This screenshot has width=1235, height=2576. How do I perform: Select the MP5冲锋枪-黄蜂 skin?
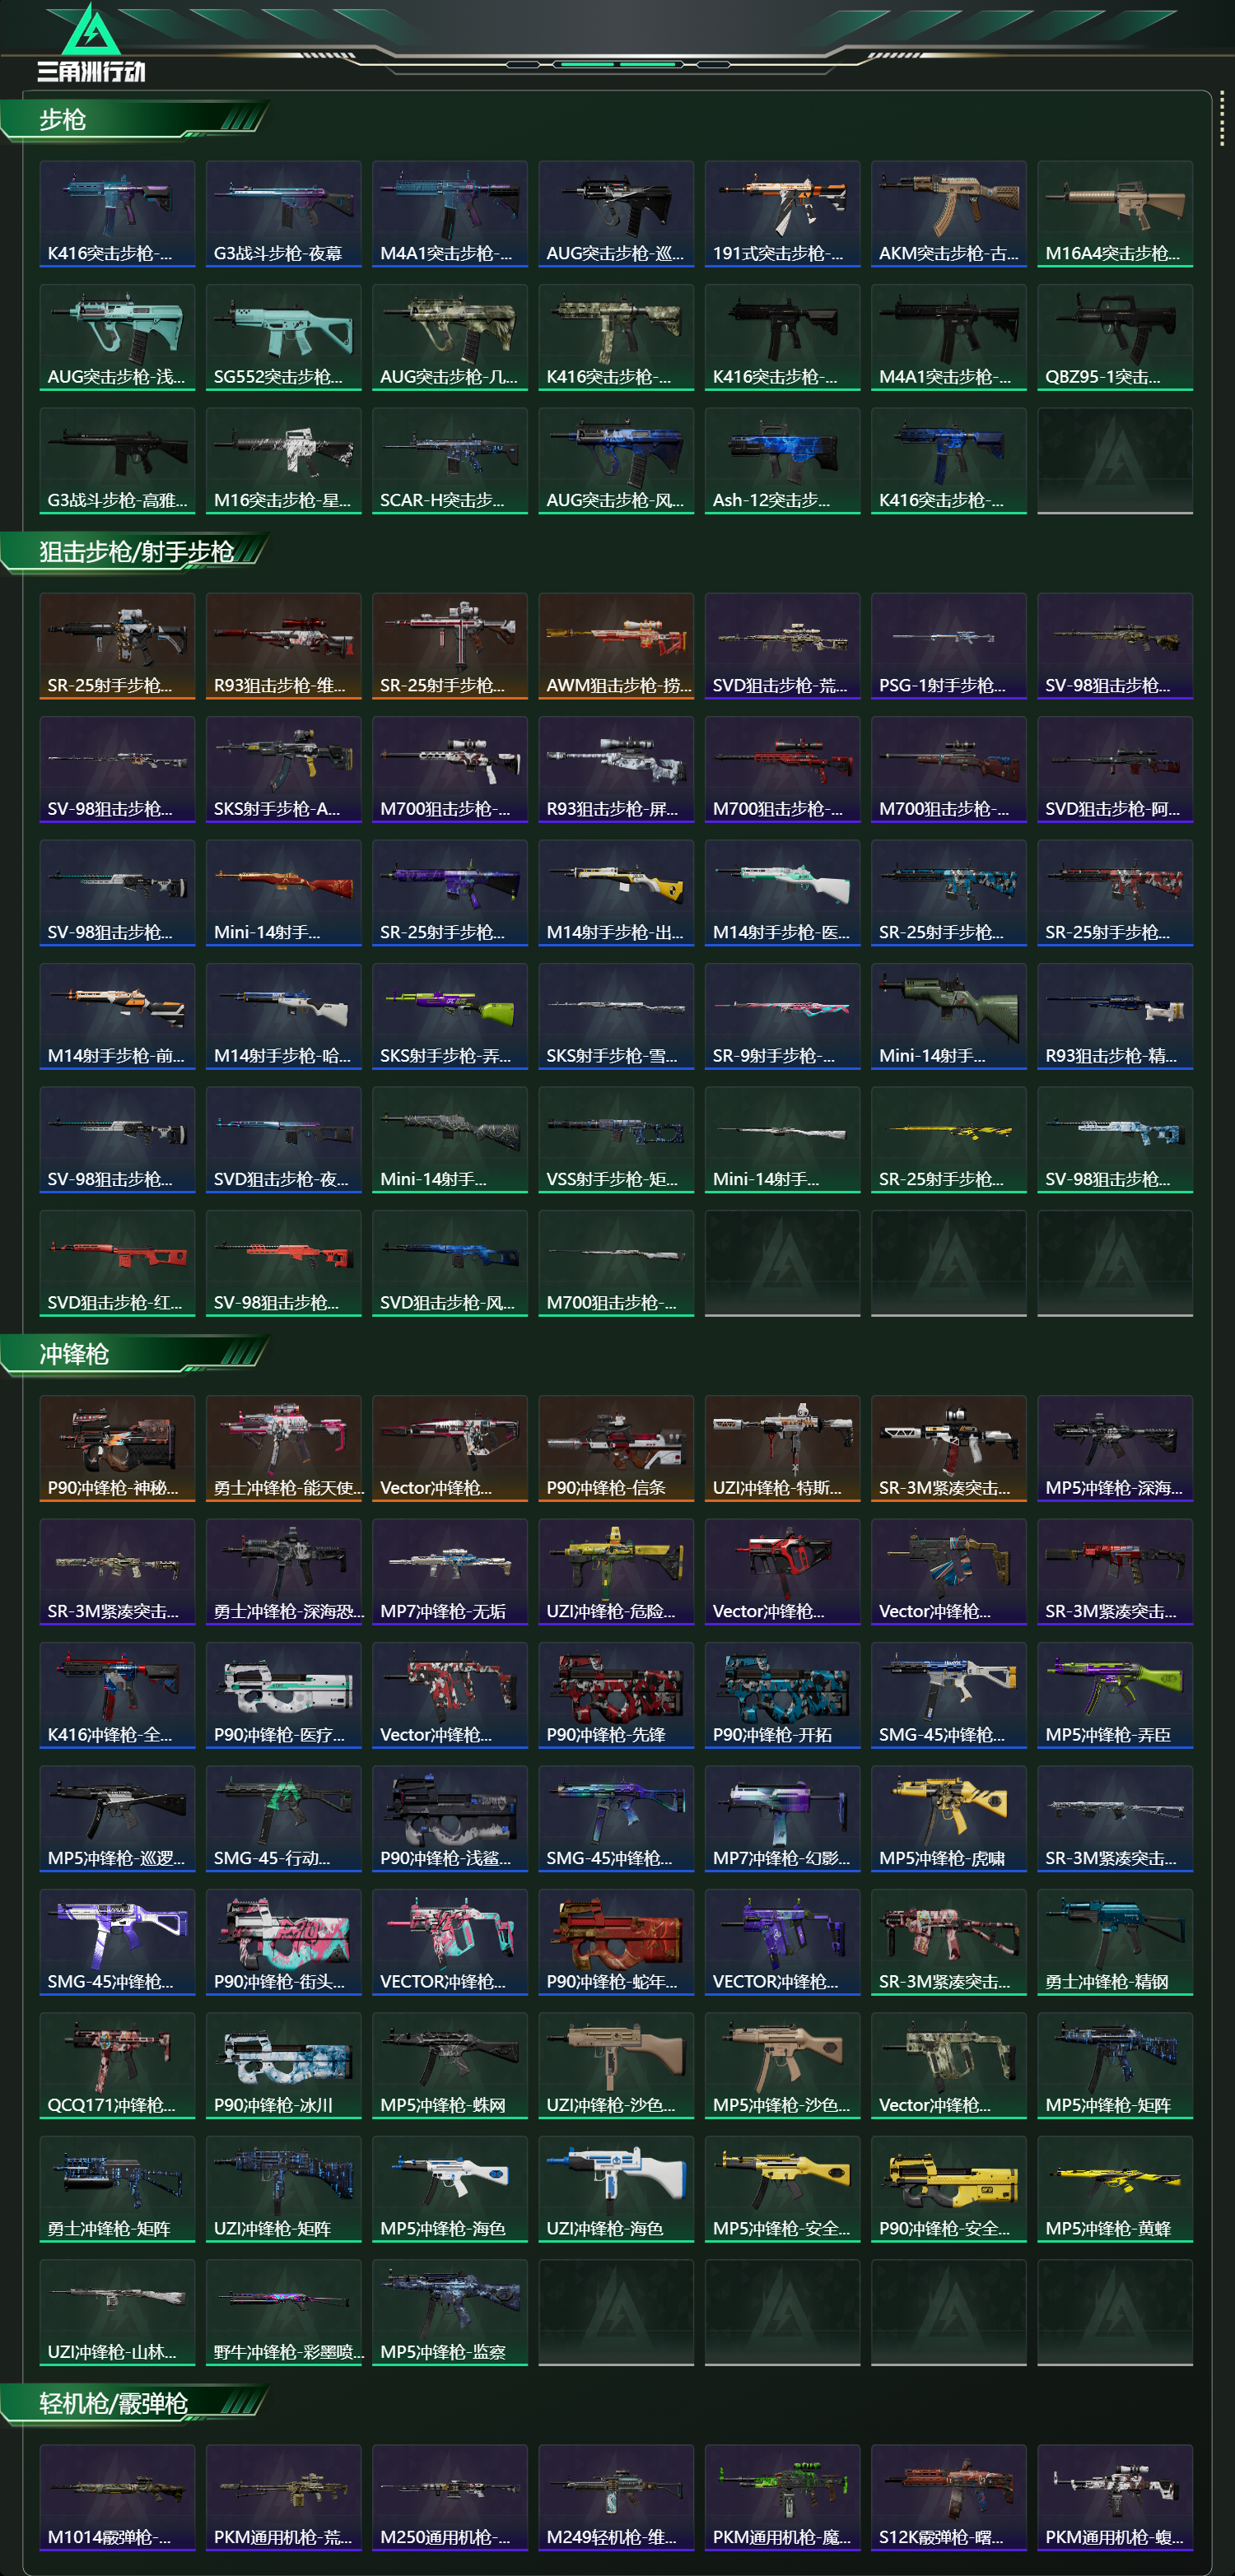(1115, 2189)
